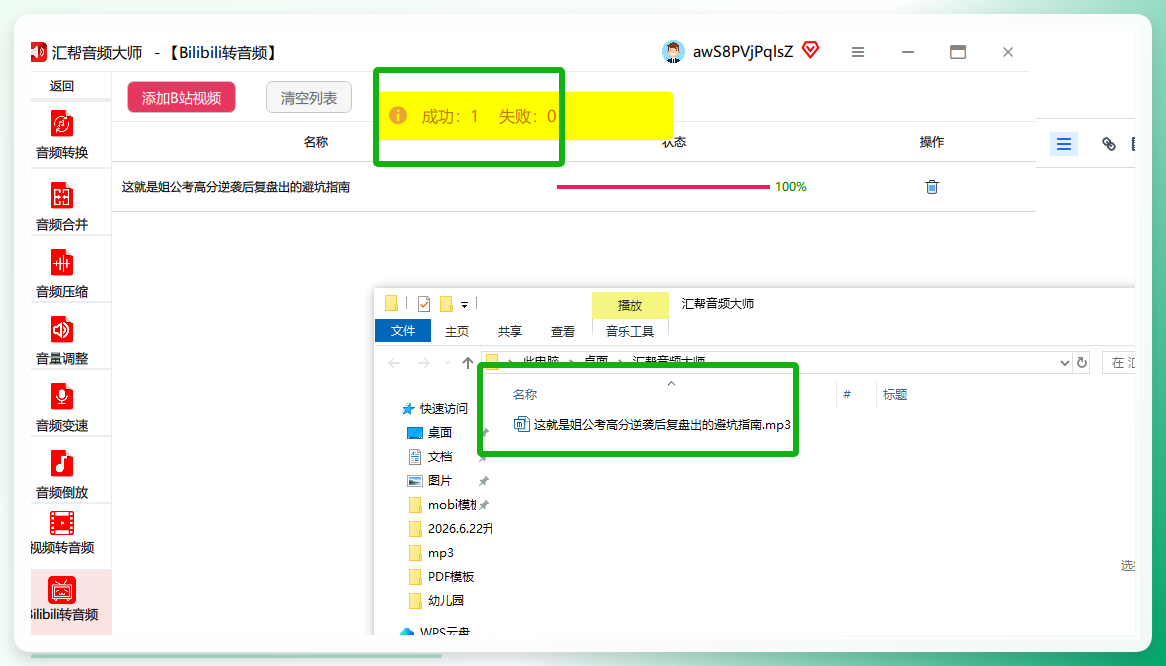Select 快速访问 in navigation pane

coord(435,409)
